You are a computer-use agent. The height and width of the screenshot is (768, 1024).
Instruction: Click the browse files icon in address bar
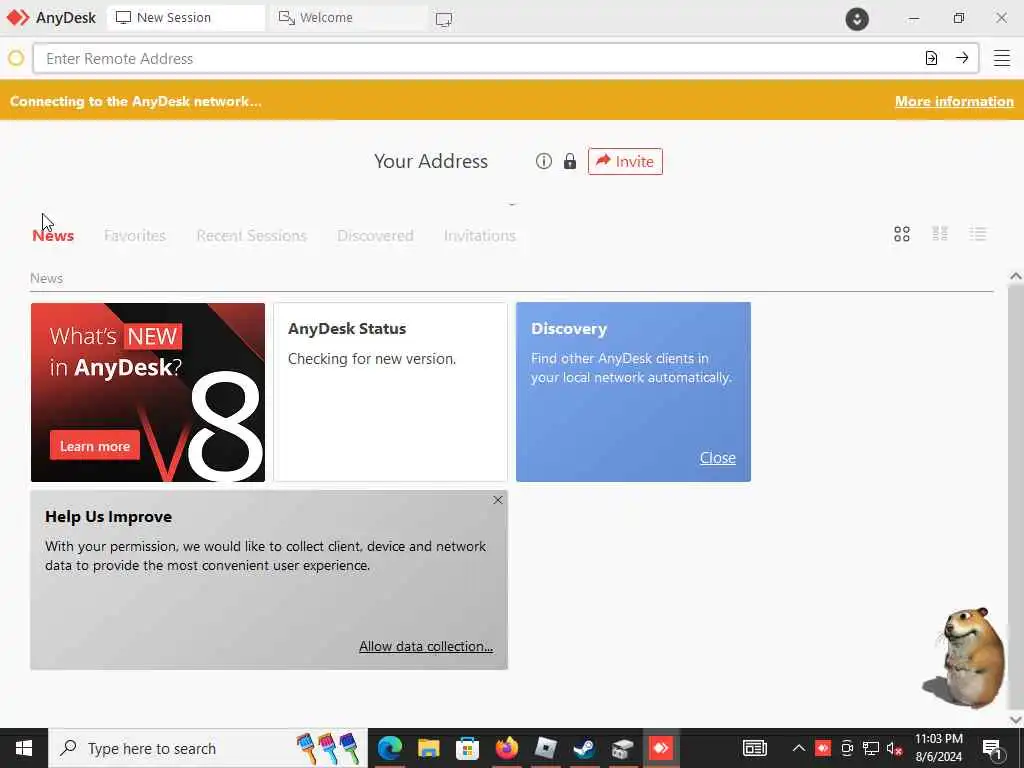coord(931,58)
